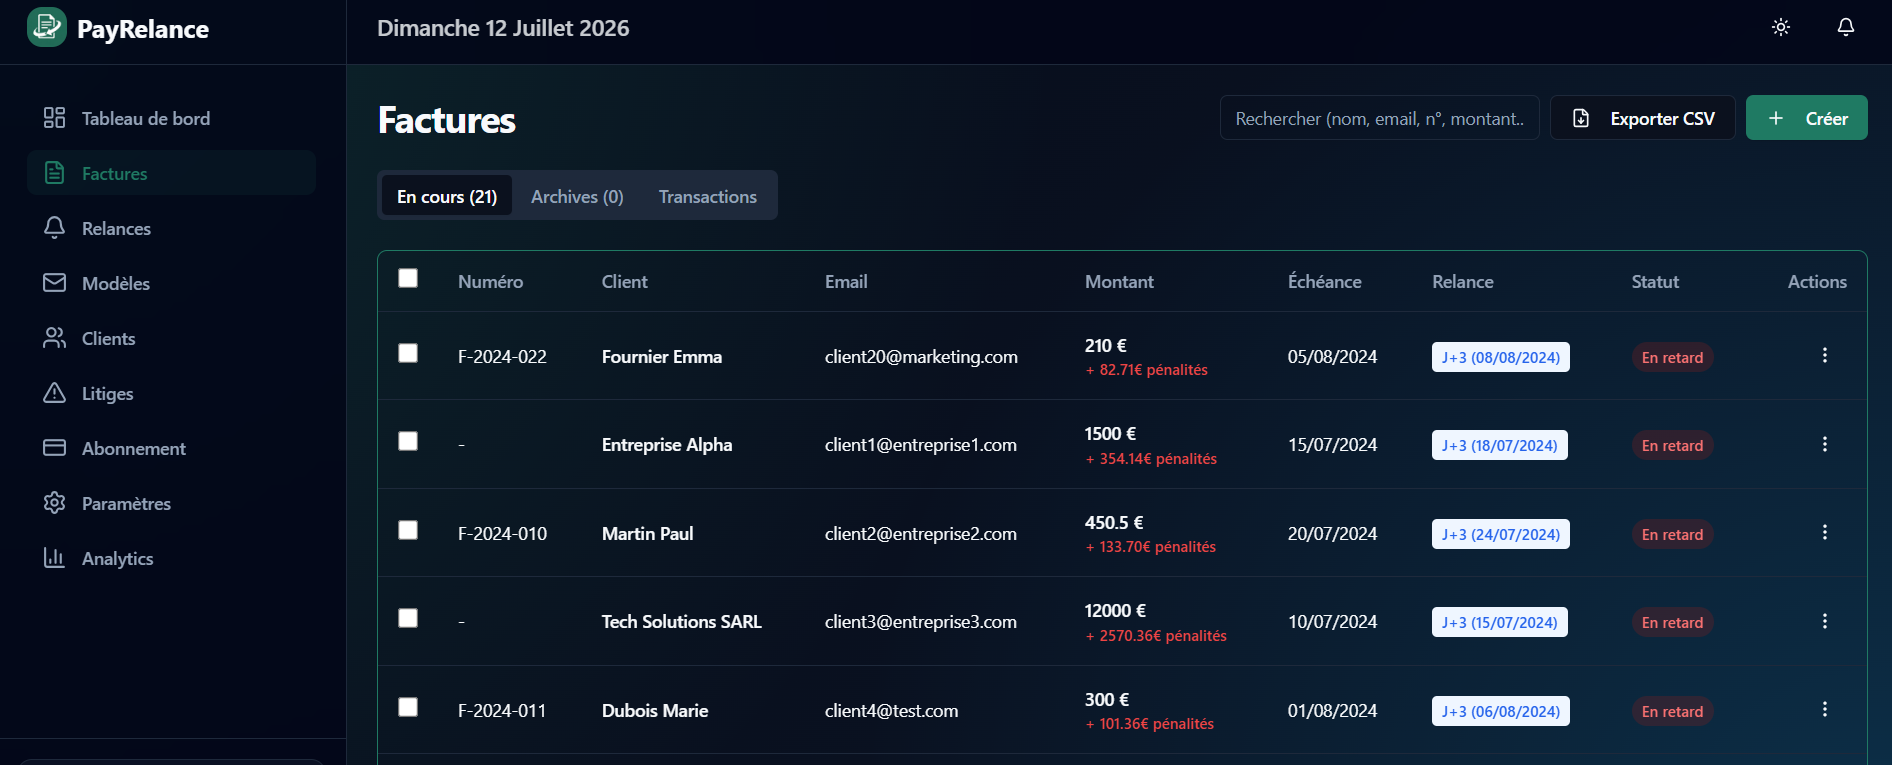Click the J+3 (08/08/2024) relance badge
This screenshot has width=1892, height=765.
click(1501, 357)
